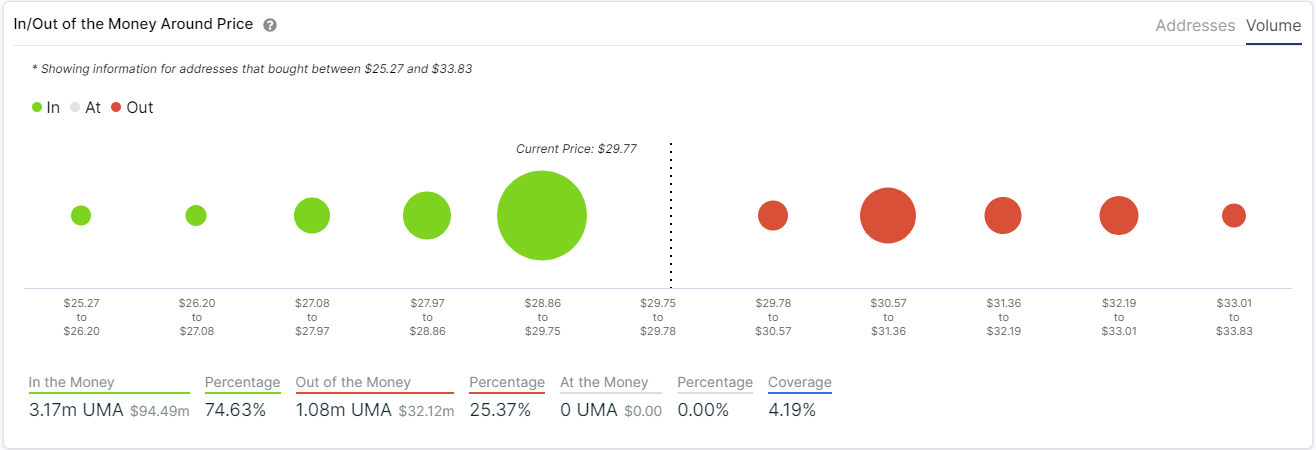Click red bubble for $32.19 to $33.01
Screen dimensions: 1316x450
1119,215
